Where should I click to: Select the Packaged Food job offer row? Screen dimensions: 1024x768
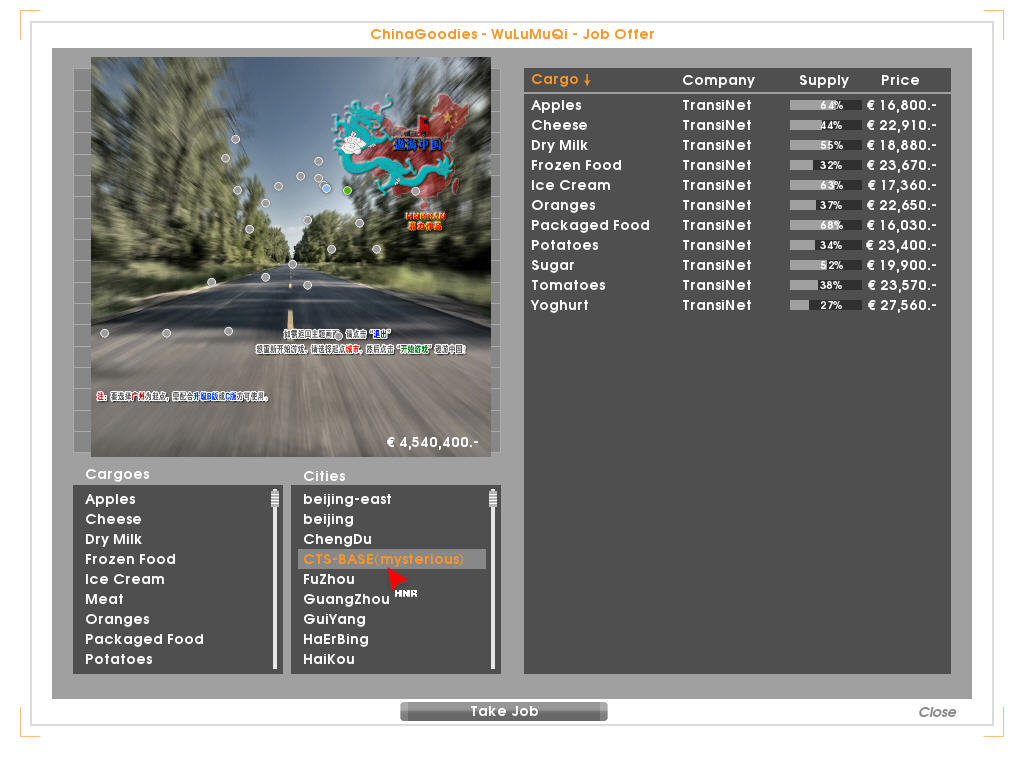(x=737, y=225)
